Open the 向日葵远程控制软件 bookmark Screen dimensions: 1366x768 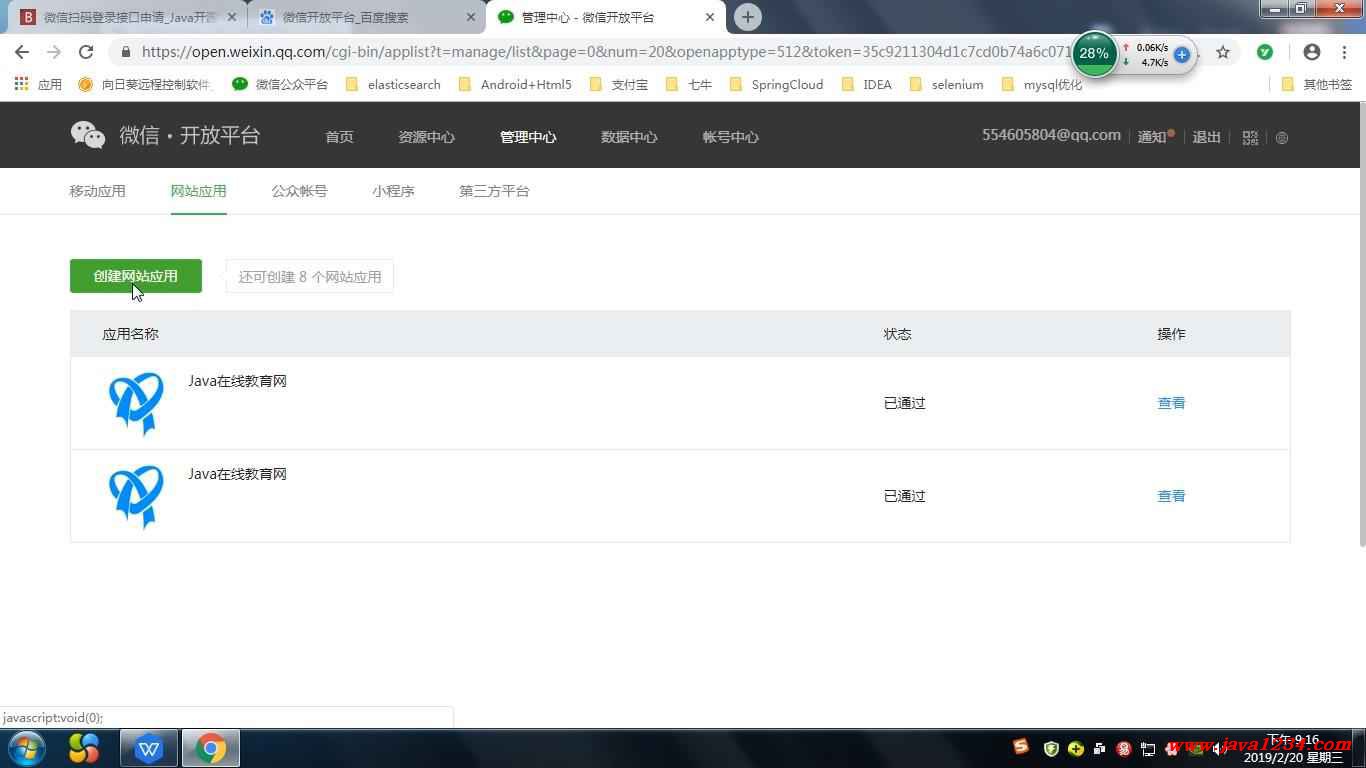[145, 84]
